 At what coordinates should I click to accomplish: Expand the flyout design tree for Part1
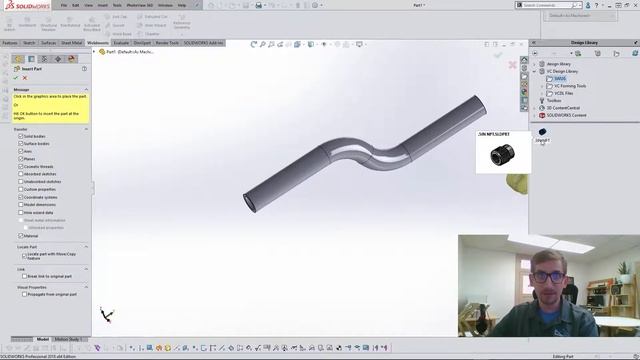point(94,52)
